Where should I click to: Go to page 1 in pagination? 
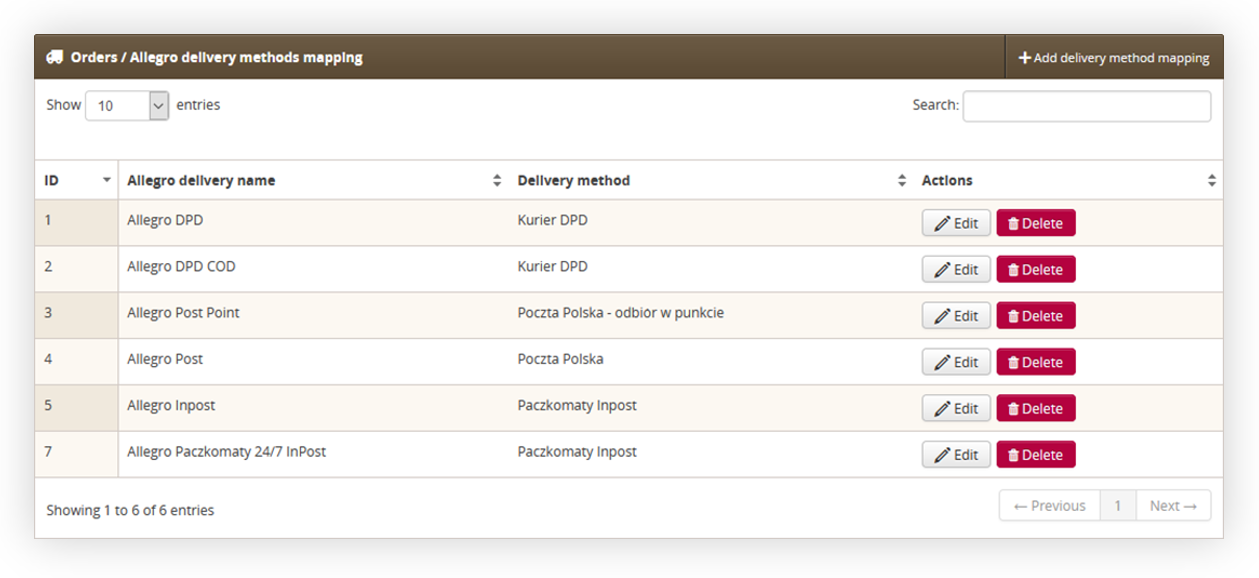[x=1118, y=506]
